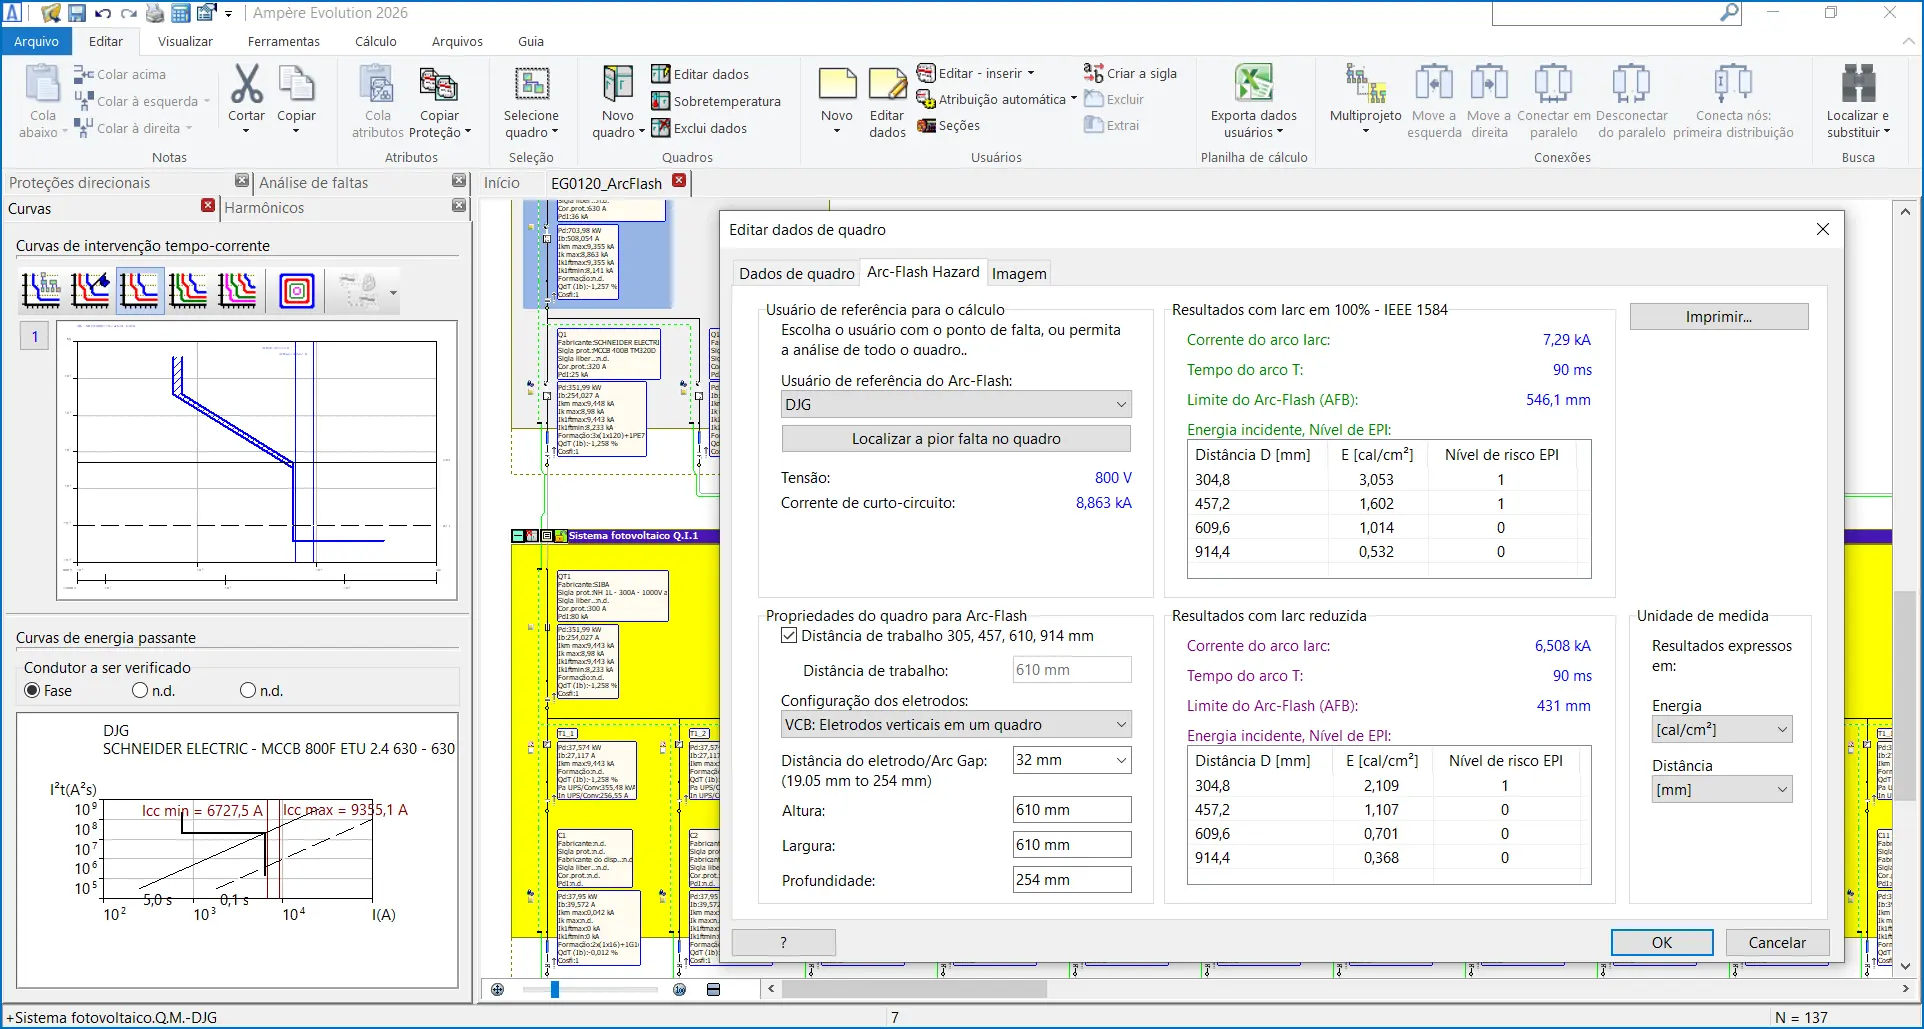The width and height of the screenshot is (1924, 1029).
Task: Expand the Configuração dos eletrodos dropdown
Action: tap(956, 725)
